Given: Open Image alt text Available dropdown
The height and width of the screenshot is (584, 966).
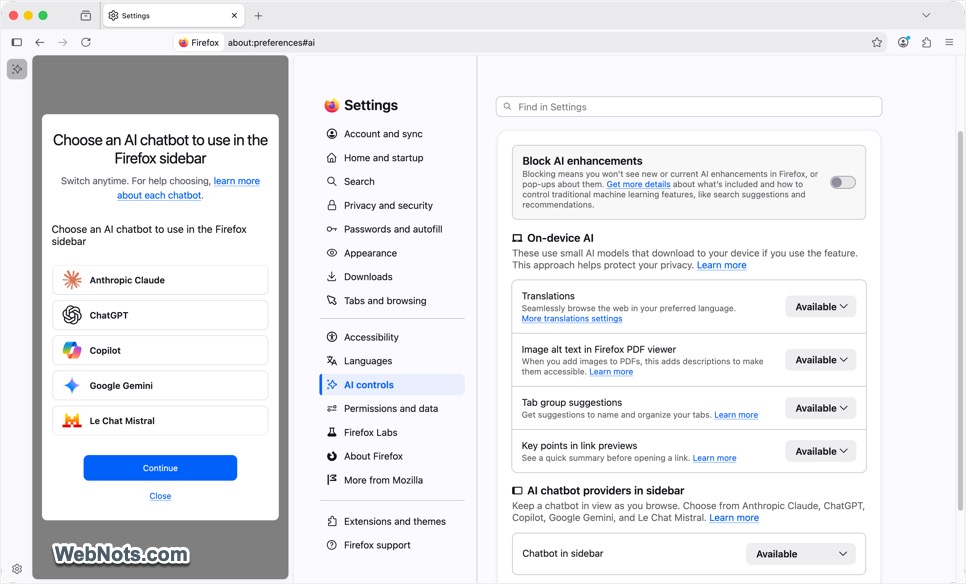Looking at the screenshot, I should 821,360.
